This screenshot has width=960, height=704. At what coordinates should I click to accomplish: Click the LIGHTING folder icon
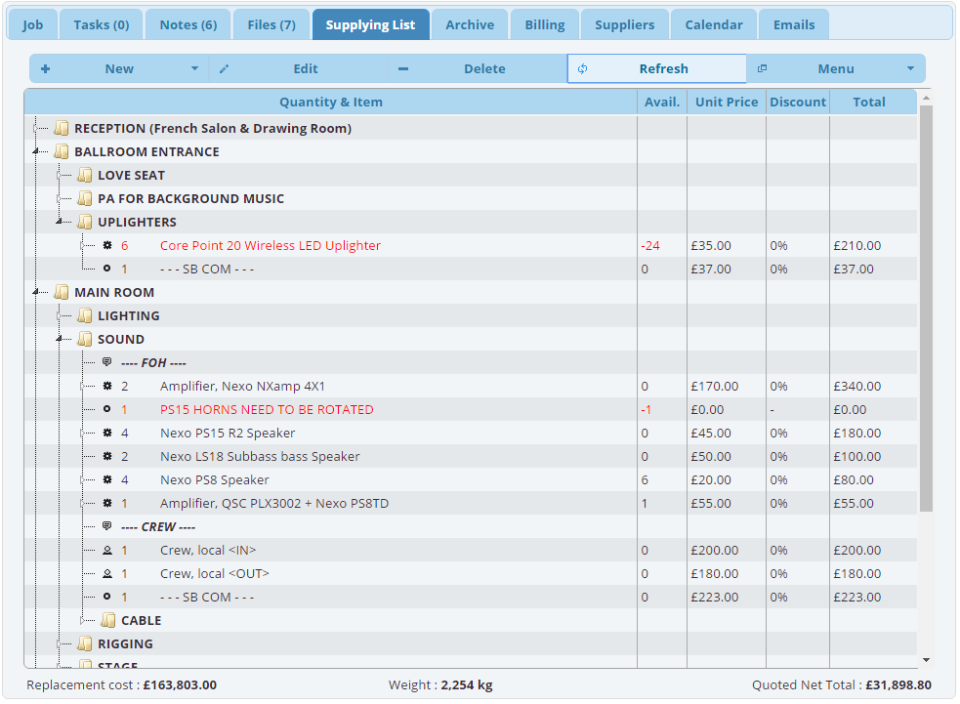84,316
